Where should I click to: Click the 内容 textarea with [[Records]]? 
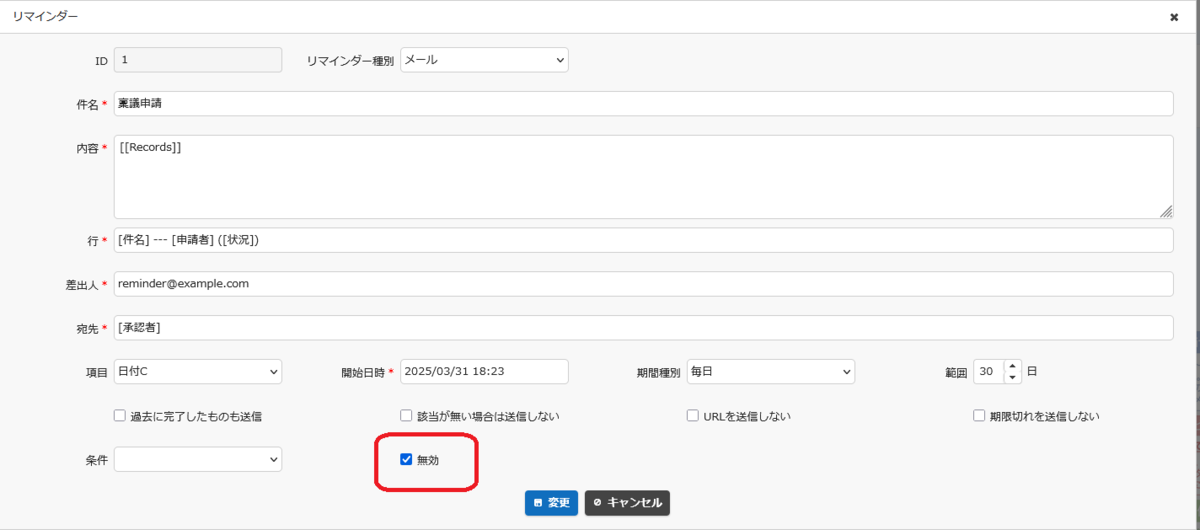pyautogui.click(x=643, y=177)
